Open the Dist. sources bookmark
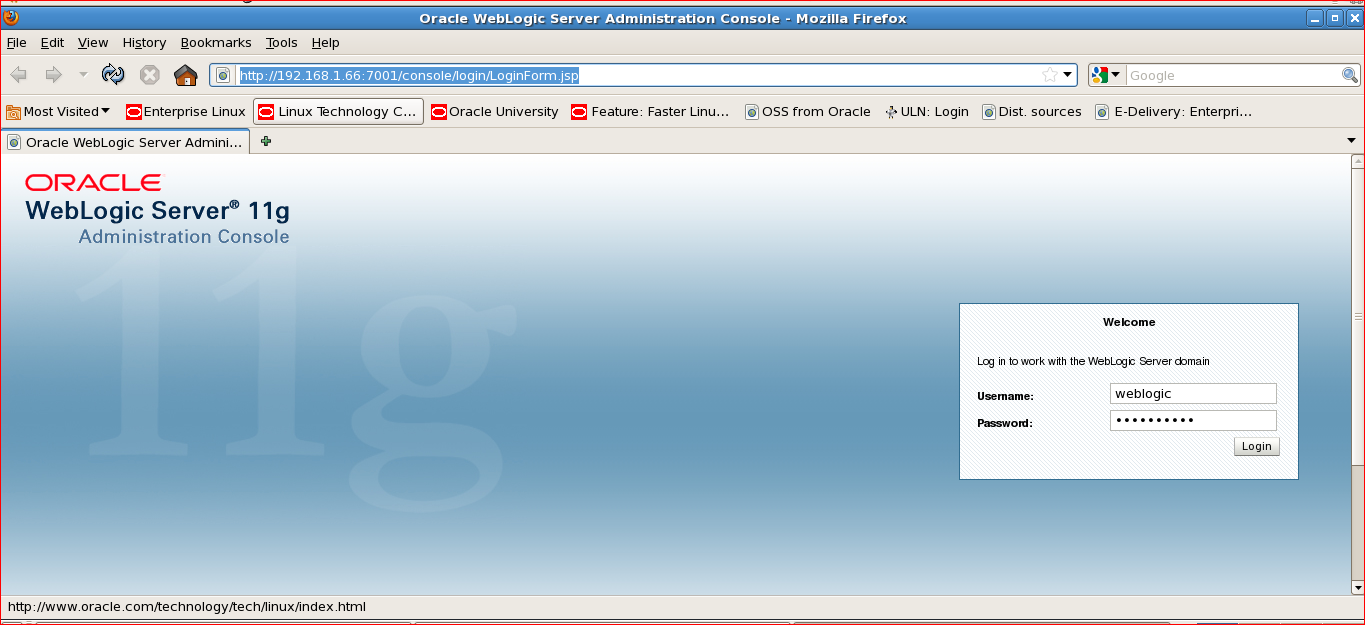The height and width of the screenshot is (625, 1365). pyautogui.click(x=1032, y=111)
